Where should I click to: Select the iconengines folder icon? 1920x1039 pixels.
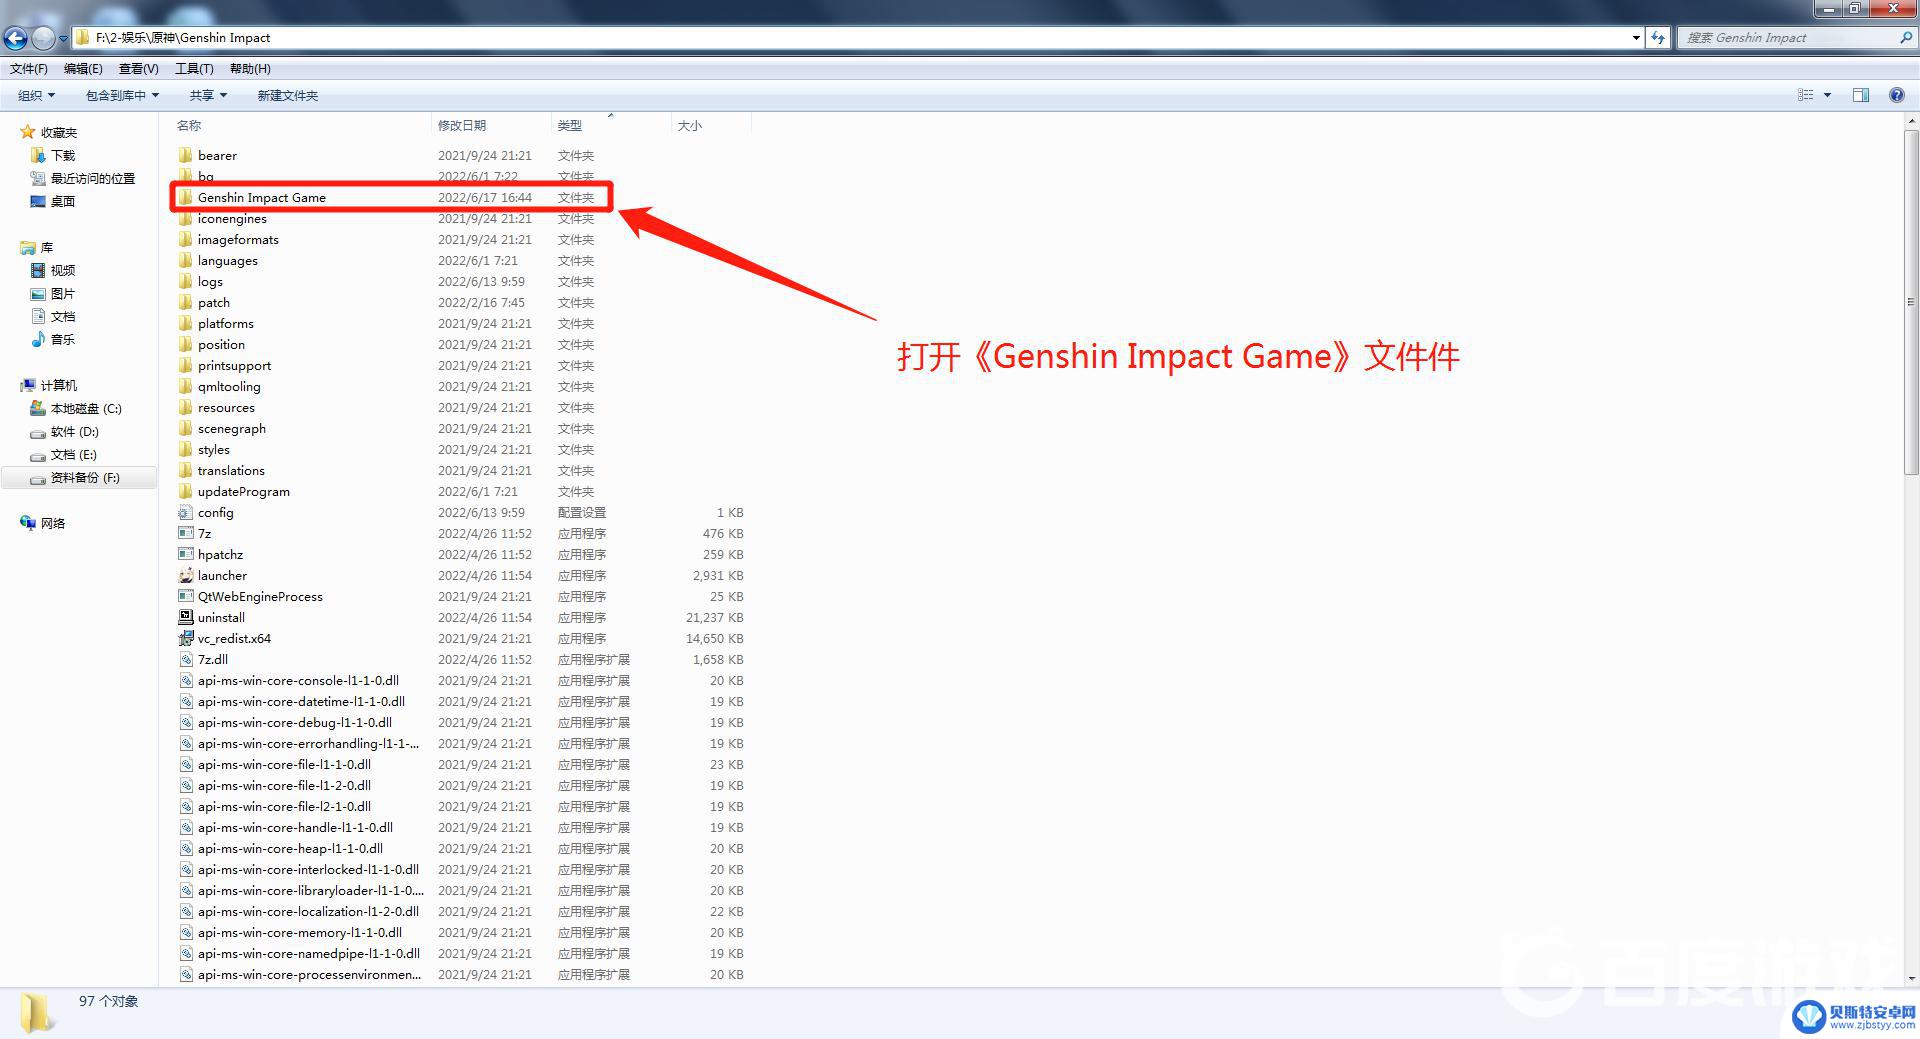pyautogui.click(x=185, y=219)
